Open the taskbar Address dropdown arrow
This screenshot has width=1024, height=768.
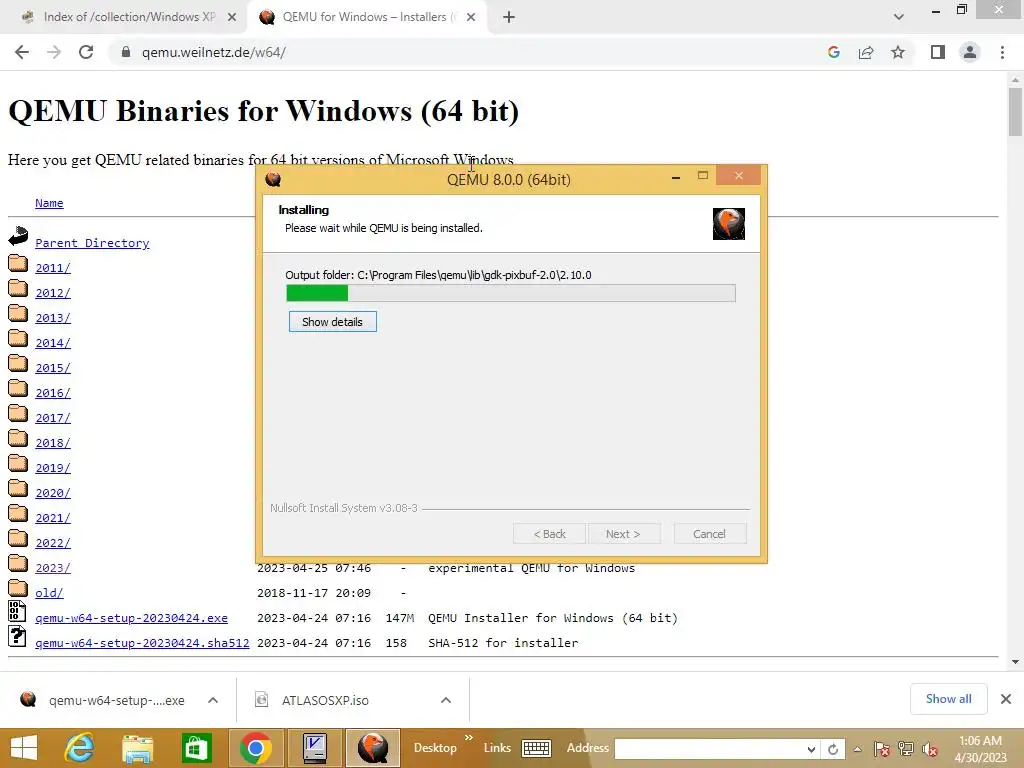pyautogui.click(x=811, y=749)
